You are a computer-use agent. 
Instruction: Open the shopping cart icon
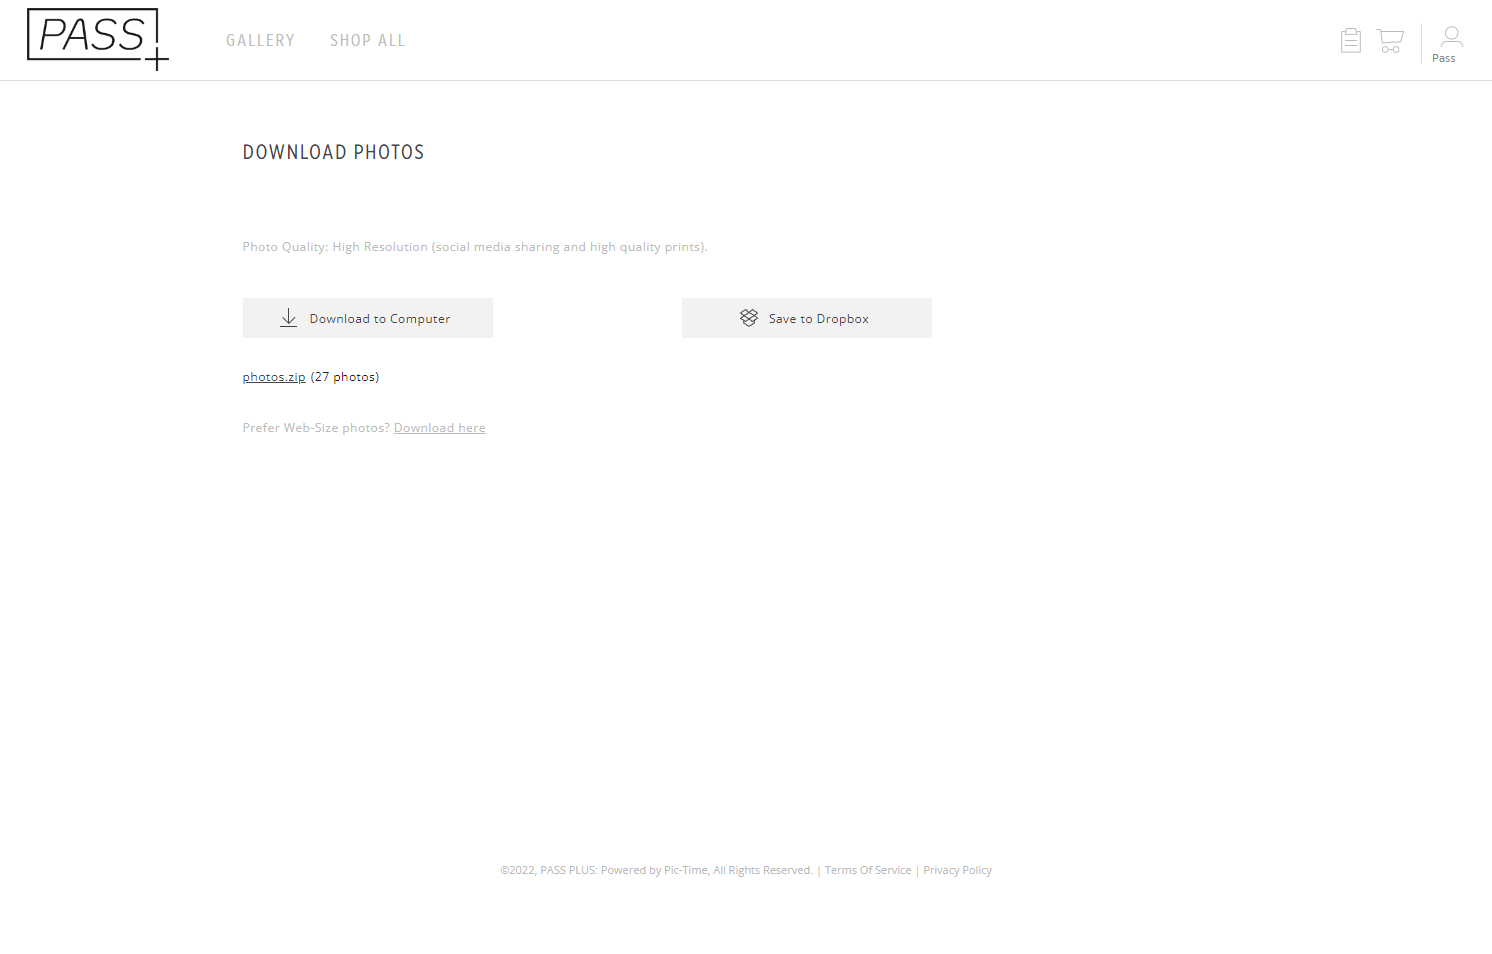click(1390, 40)
